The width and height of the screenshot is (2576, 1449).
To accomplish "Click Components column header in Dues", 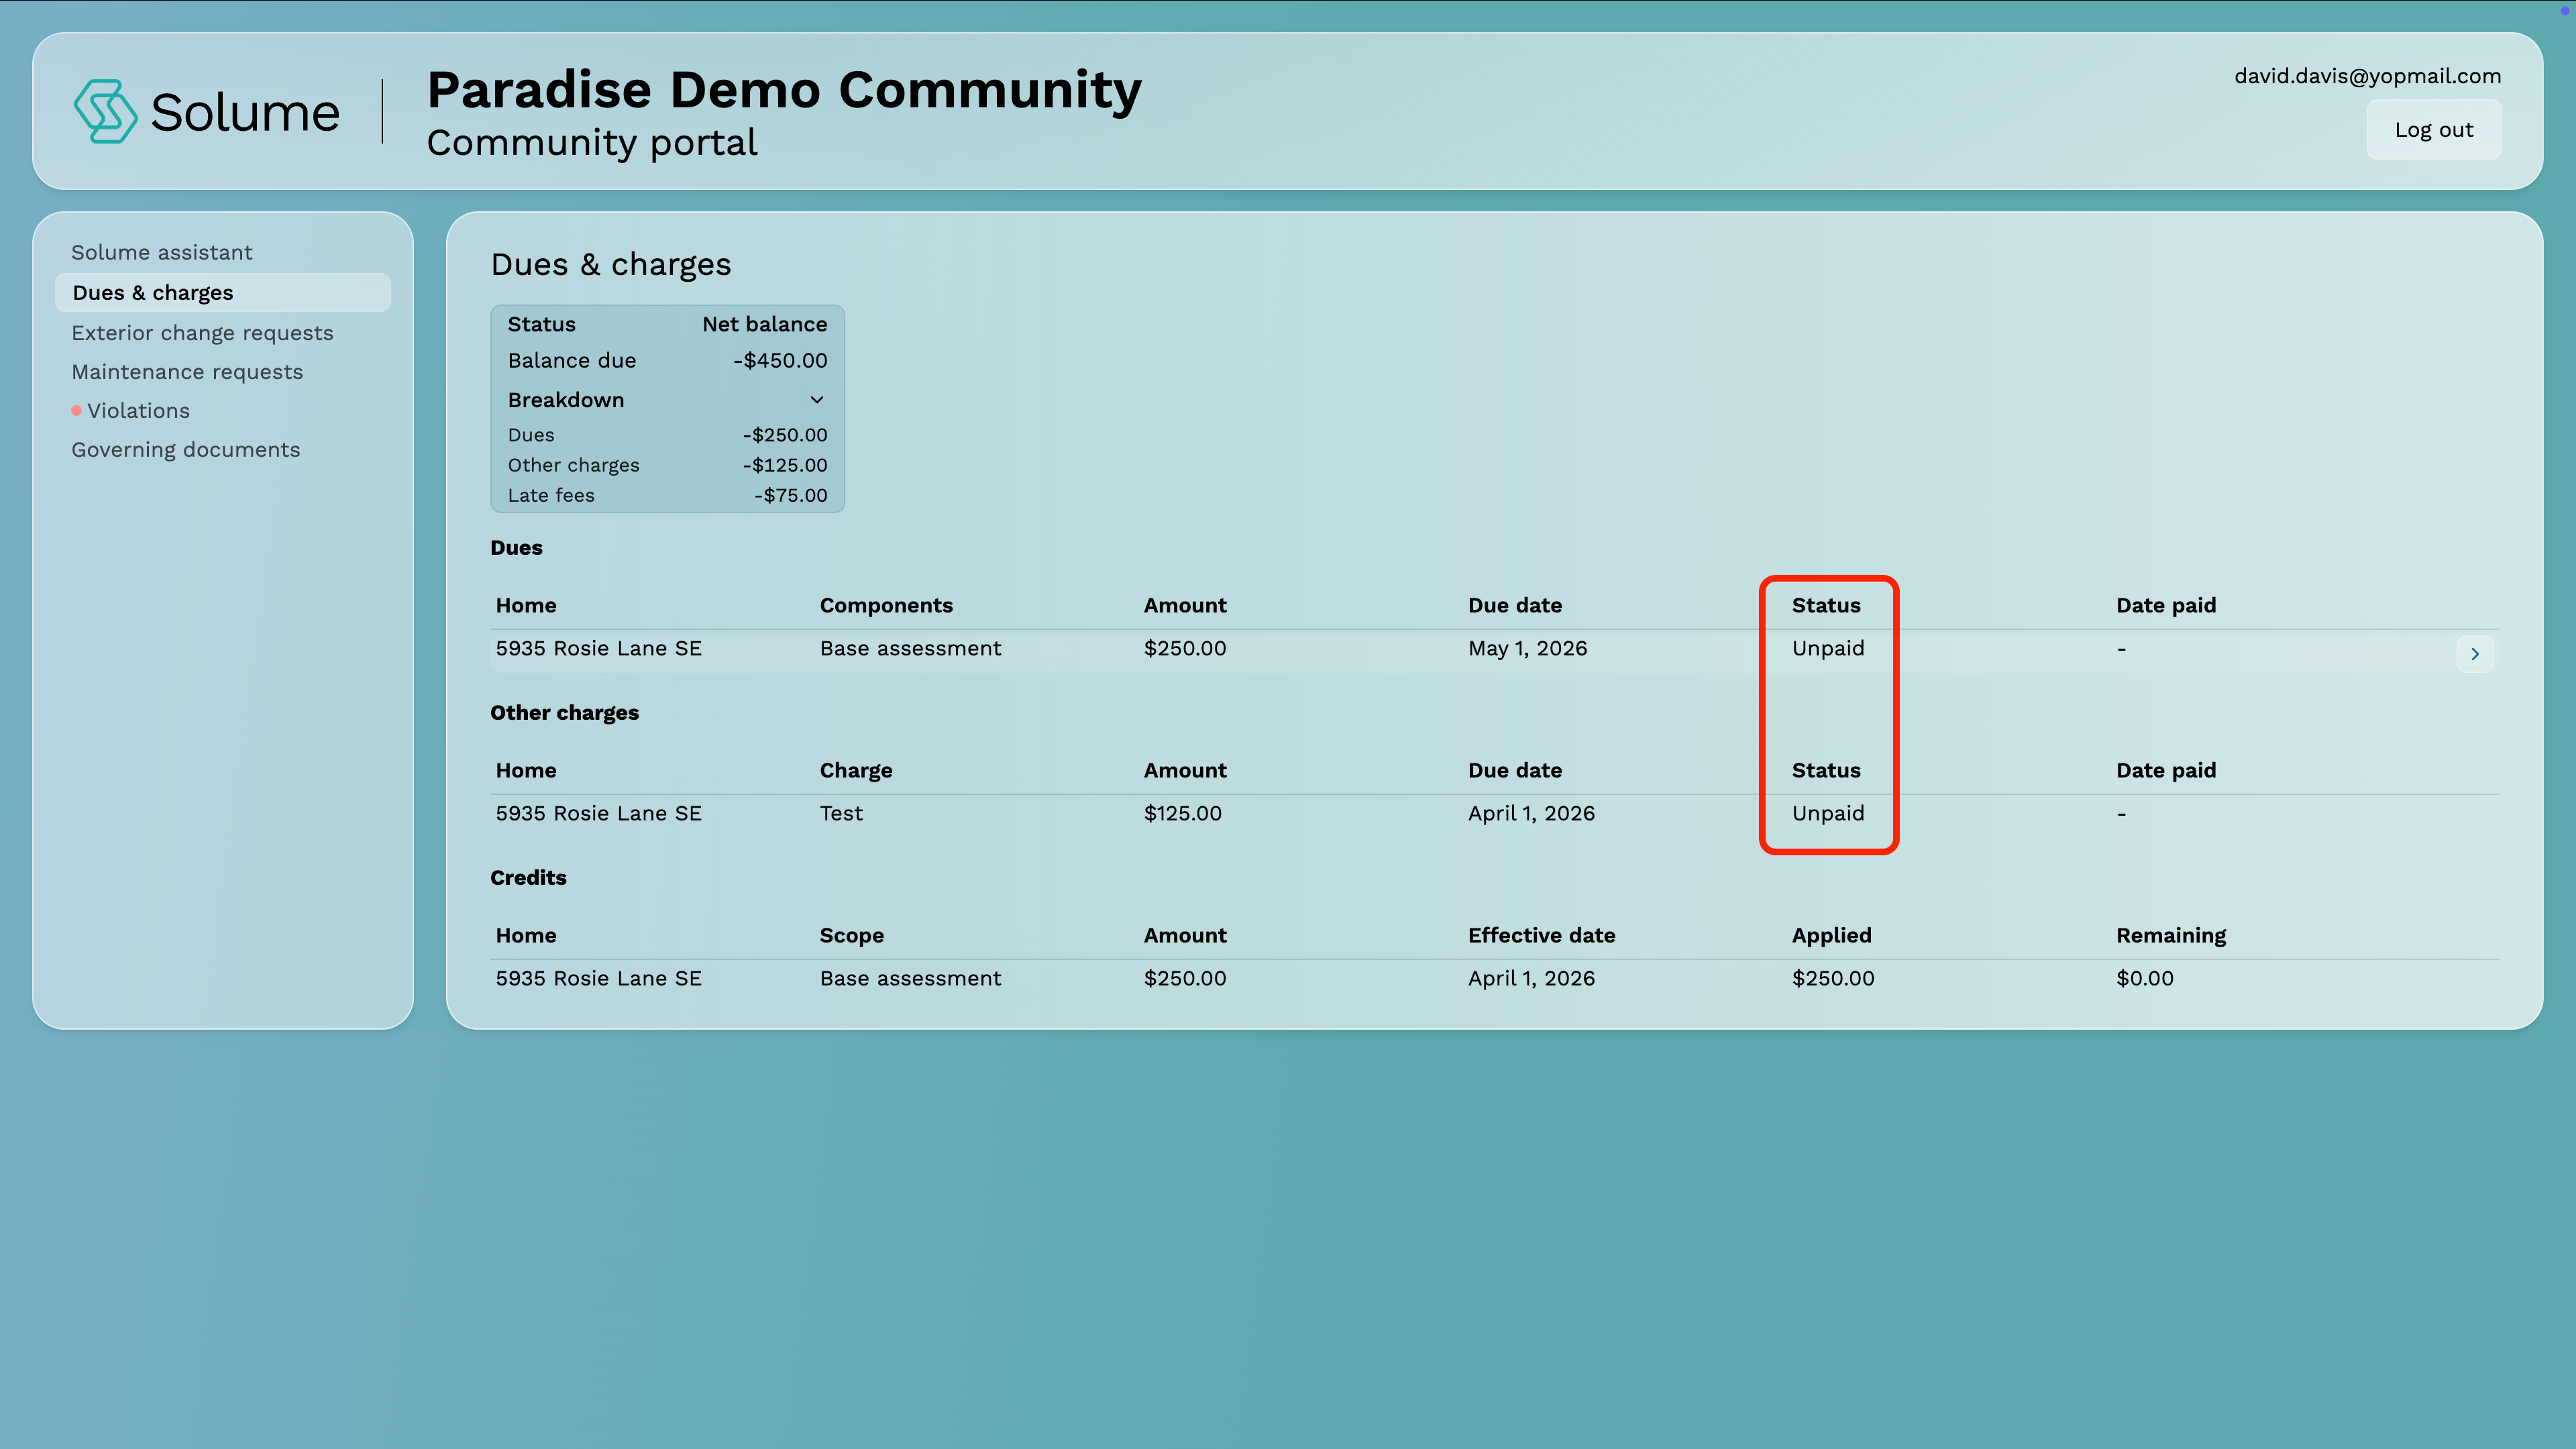I will tap(886, 605).
